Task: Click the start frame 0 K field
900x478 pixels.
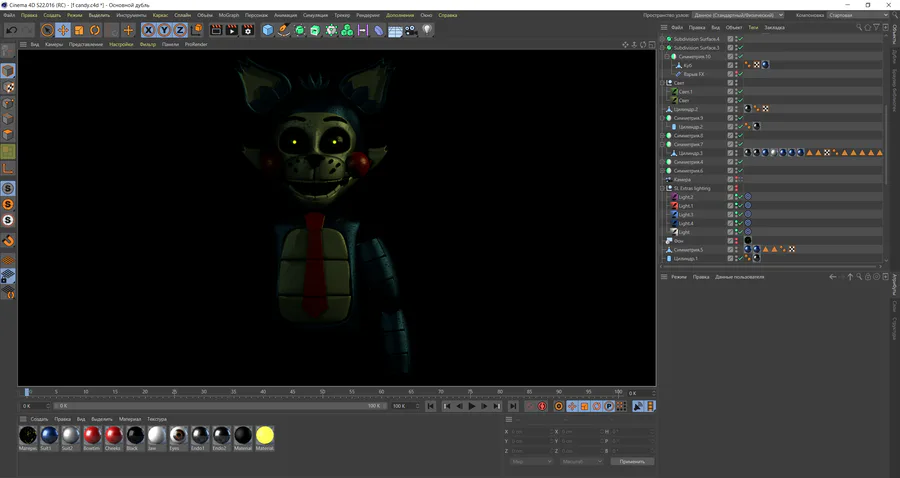Action: point(35,406)
